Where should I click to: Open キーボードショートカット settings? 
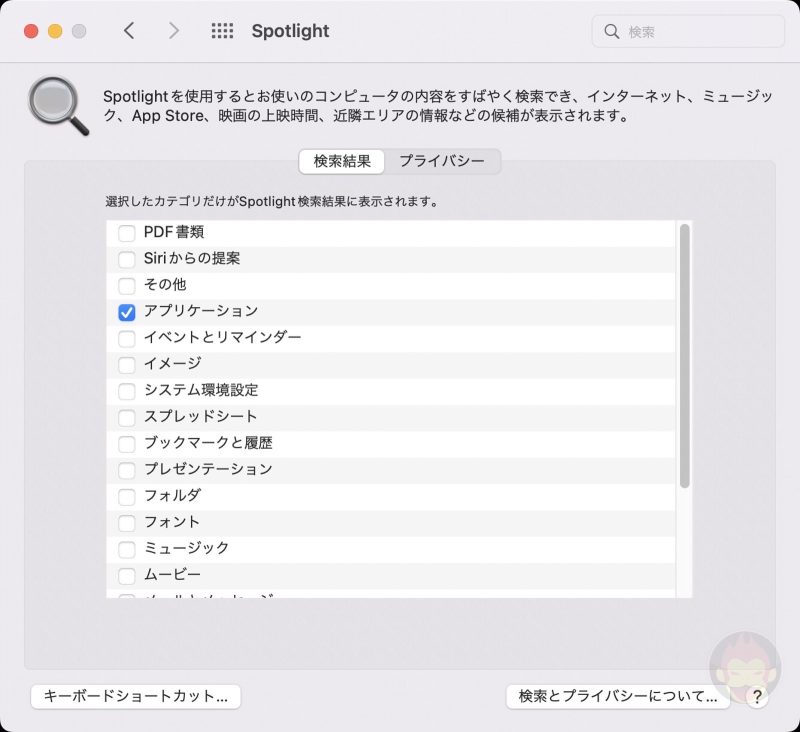(x=135, y=697)
